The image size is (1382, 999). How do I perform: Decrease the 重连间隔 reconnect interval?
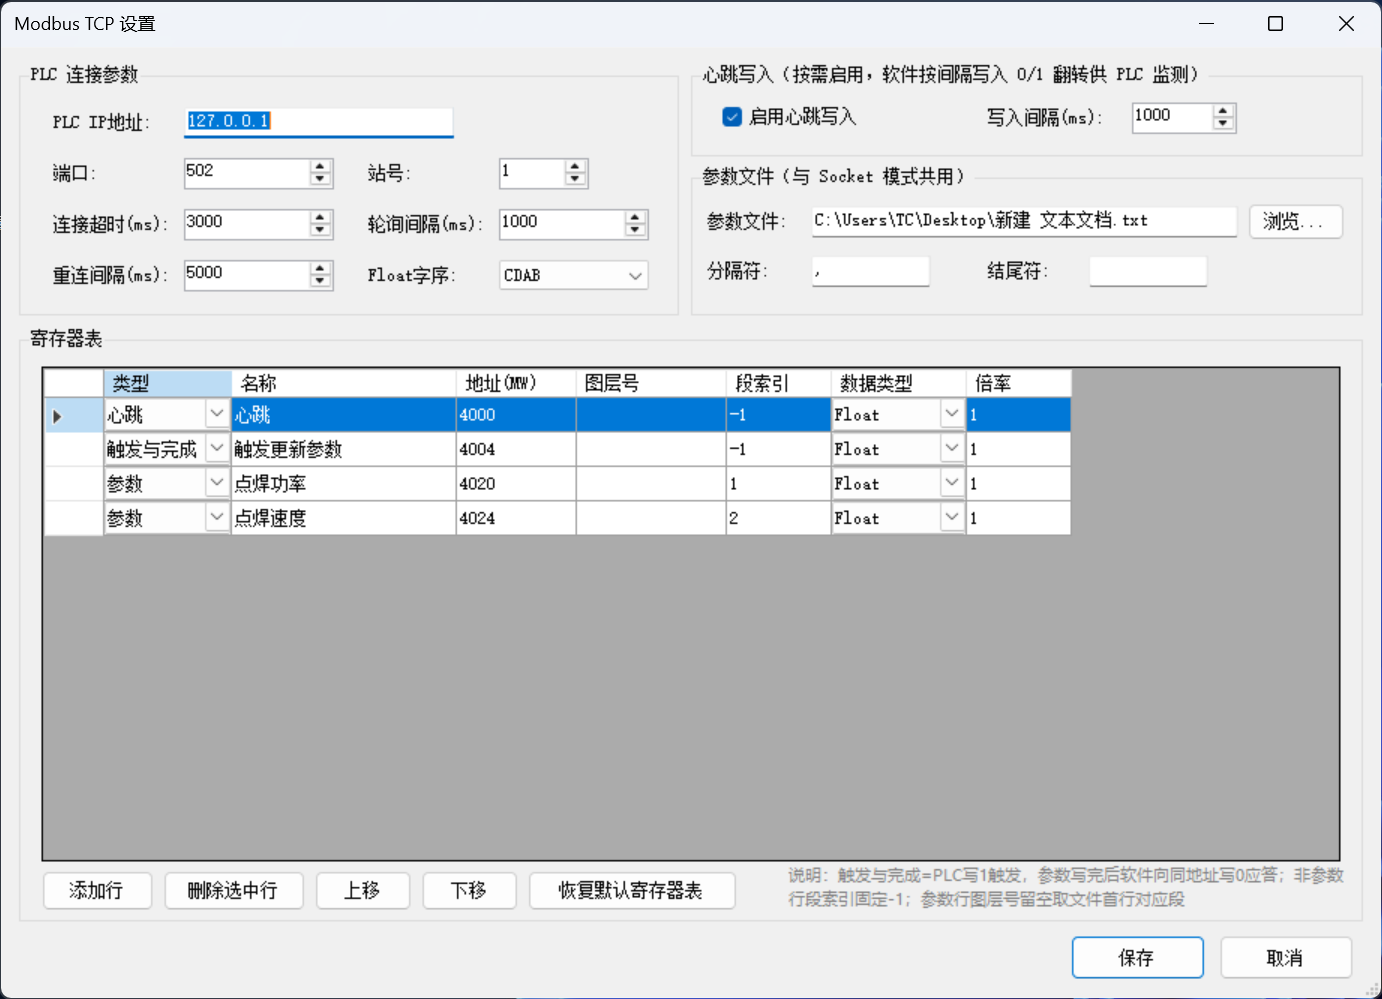pyautogui.click(x=320, y=281)
